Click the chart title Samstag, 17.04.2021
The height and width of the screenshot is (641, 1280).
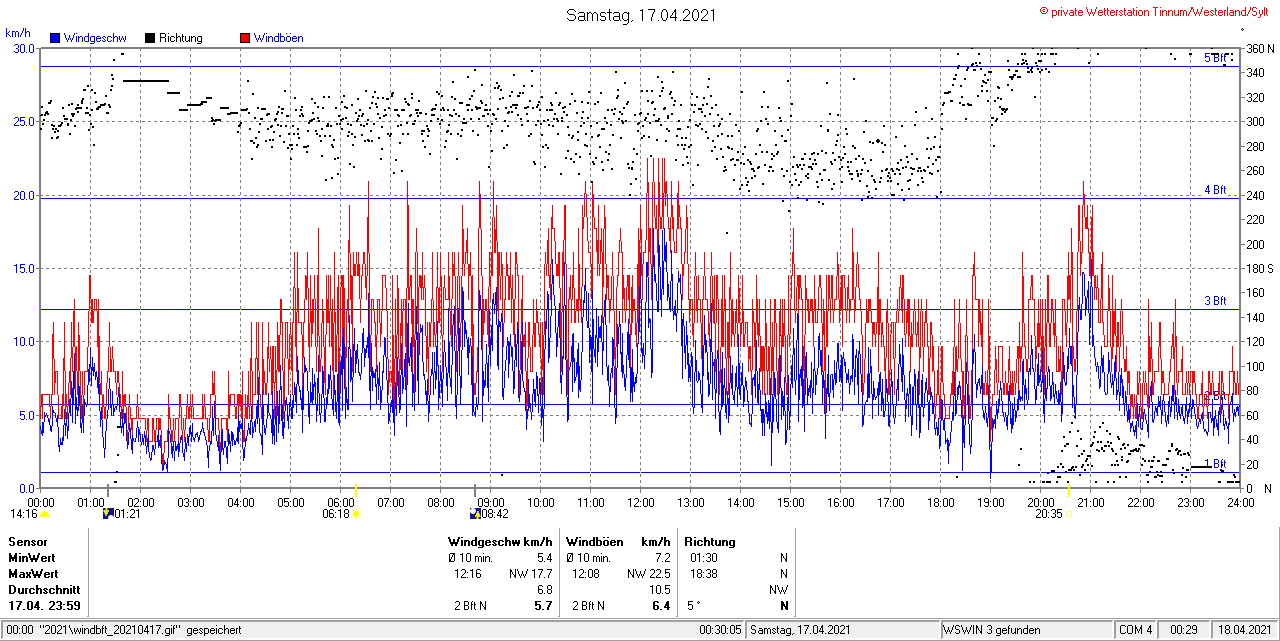point(641,15)
